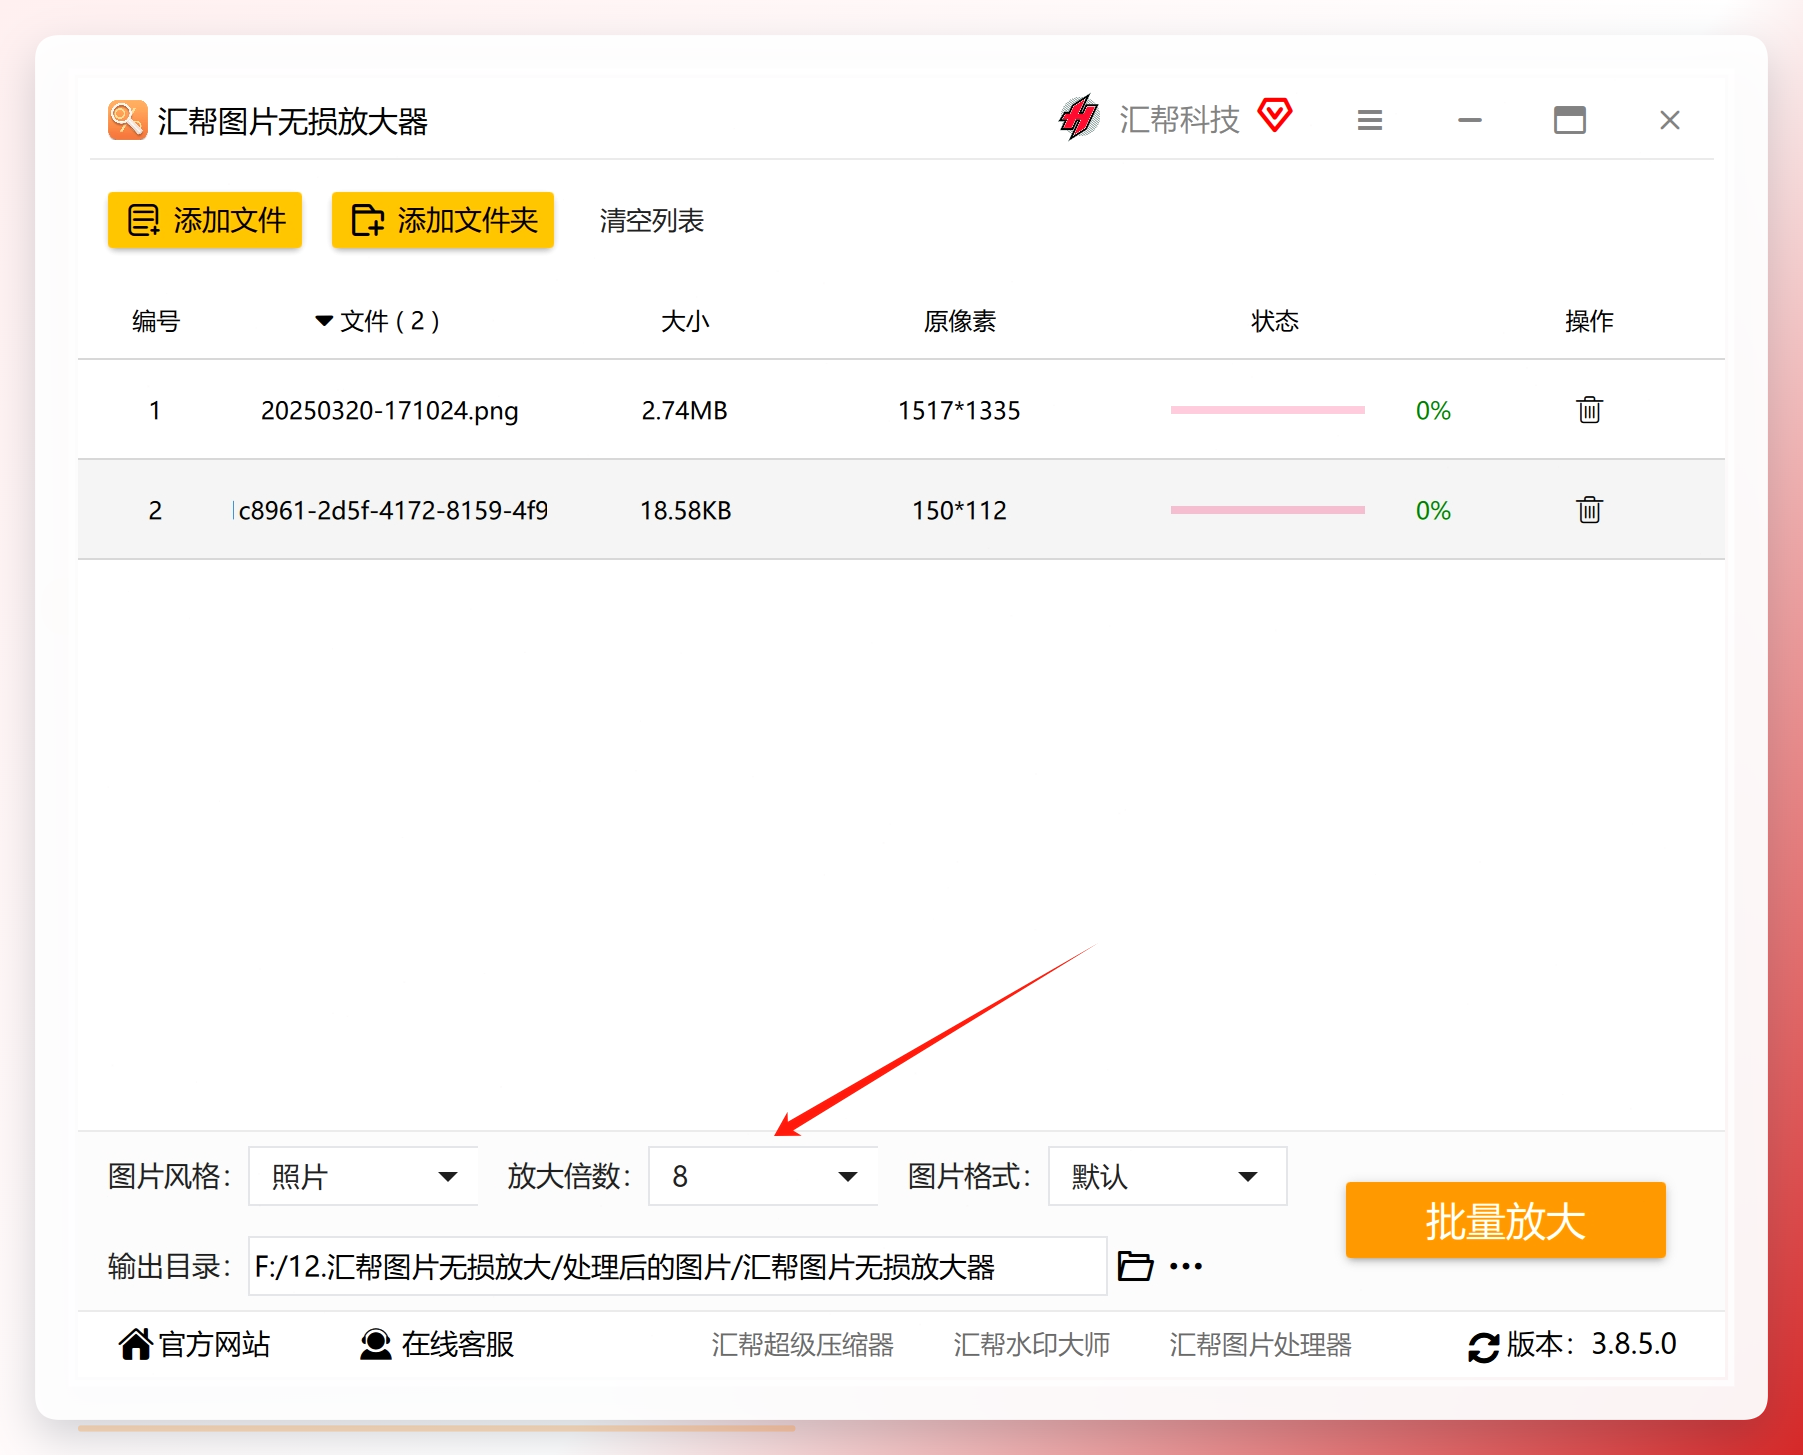The image size is (1803, 1455).
Task: Click the 2.74MB size cell
Action: [x=685, y=410]
